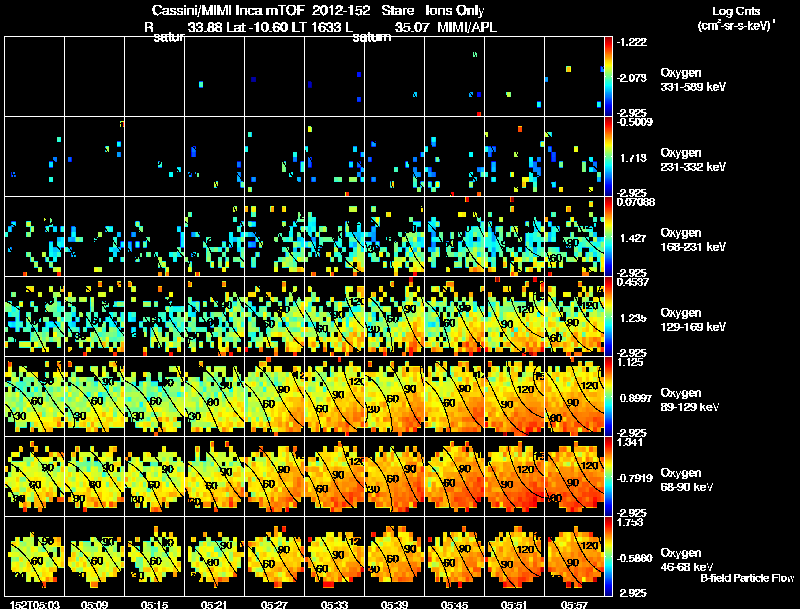
Task: Click the Oxygen 331-589 keV row label
Action: [x=693, y=80]
